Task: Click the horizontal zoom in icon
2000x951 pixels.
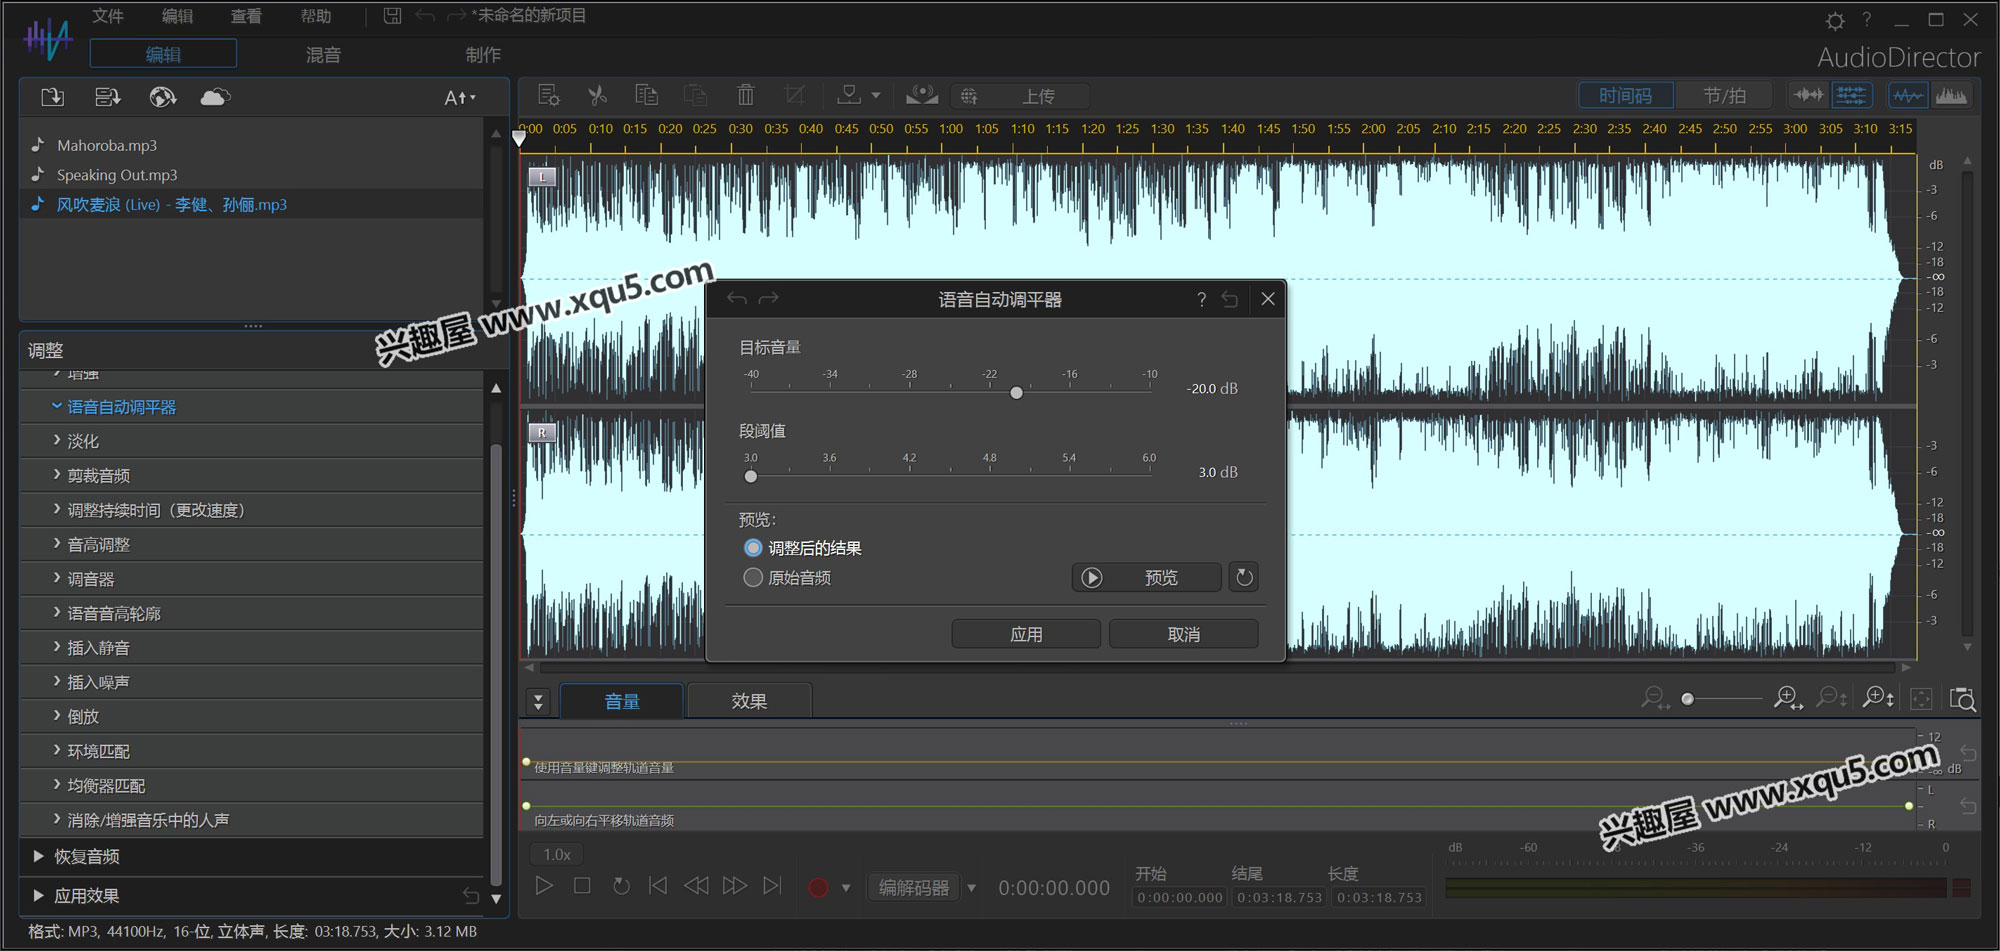Action: tap(1788, 698)
